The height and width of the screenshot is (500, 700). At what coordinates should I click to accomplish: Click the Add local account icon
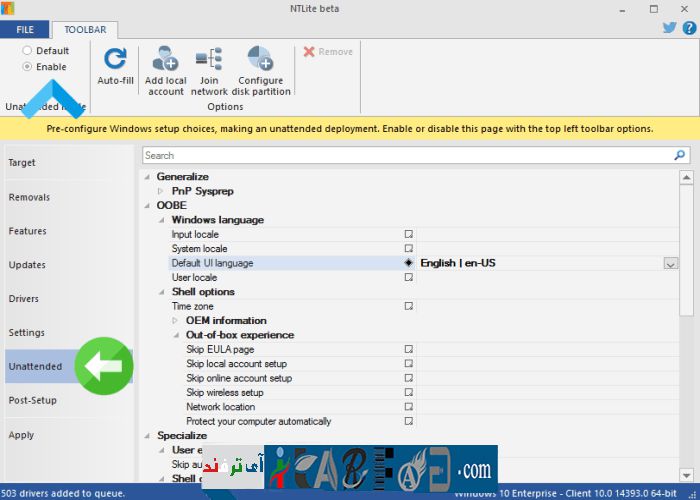(165, 59)
